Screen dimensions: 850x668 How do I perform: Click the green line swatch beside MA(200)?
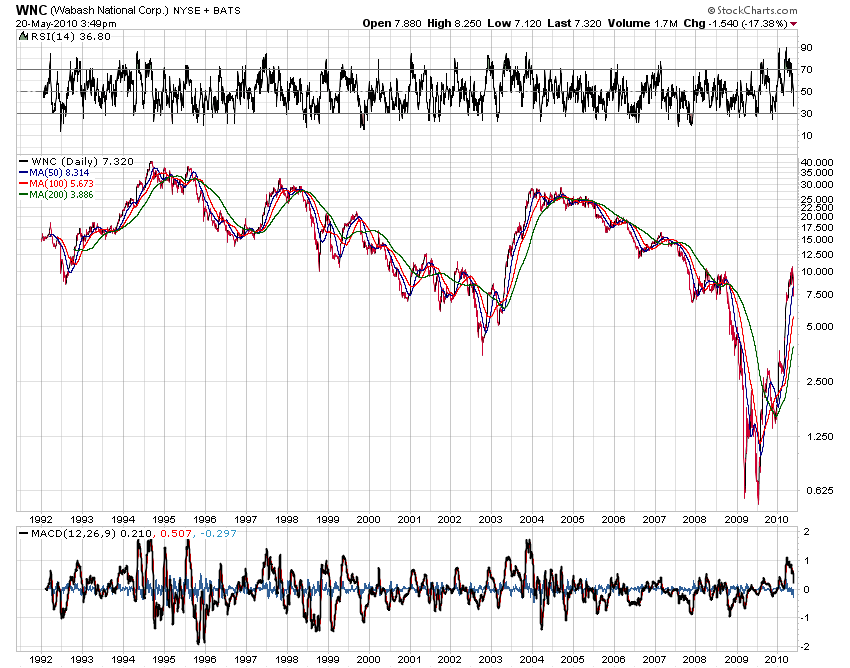(23, 194)
